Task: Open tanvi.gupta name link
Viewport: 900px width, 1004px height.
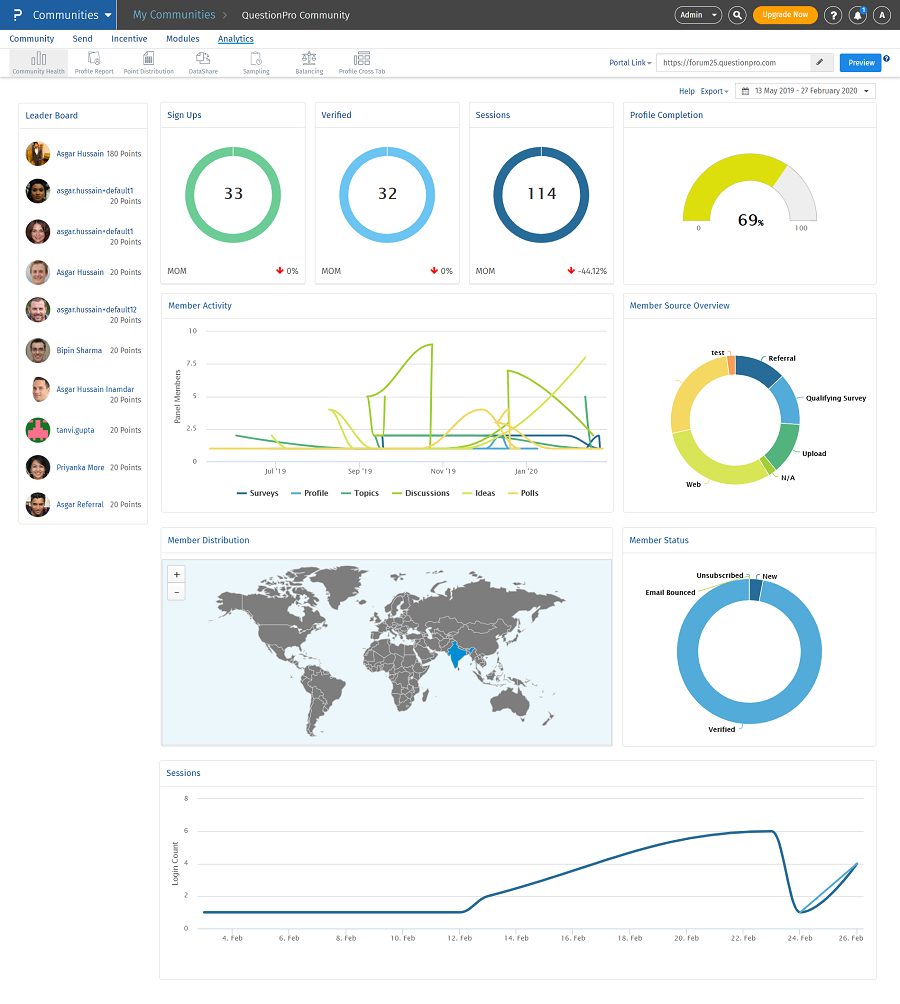Action: 75,430
